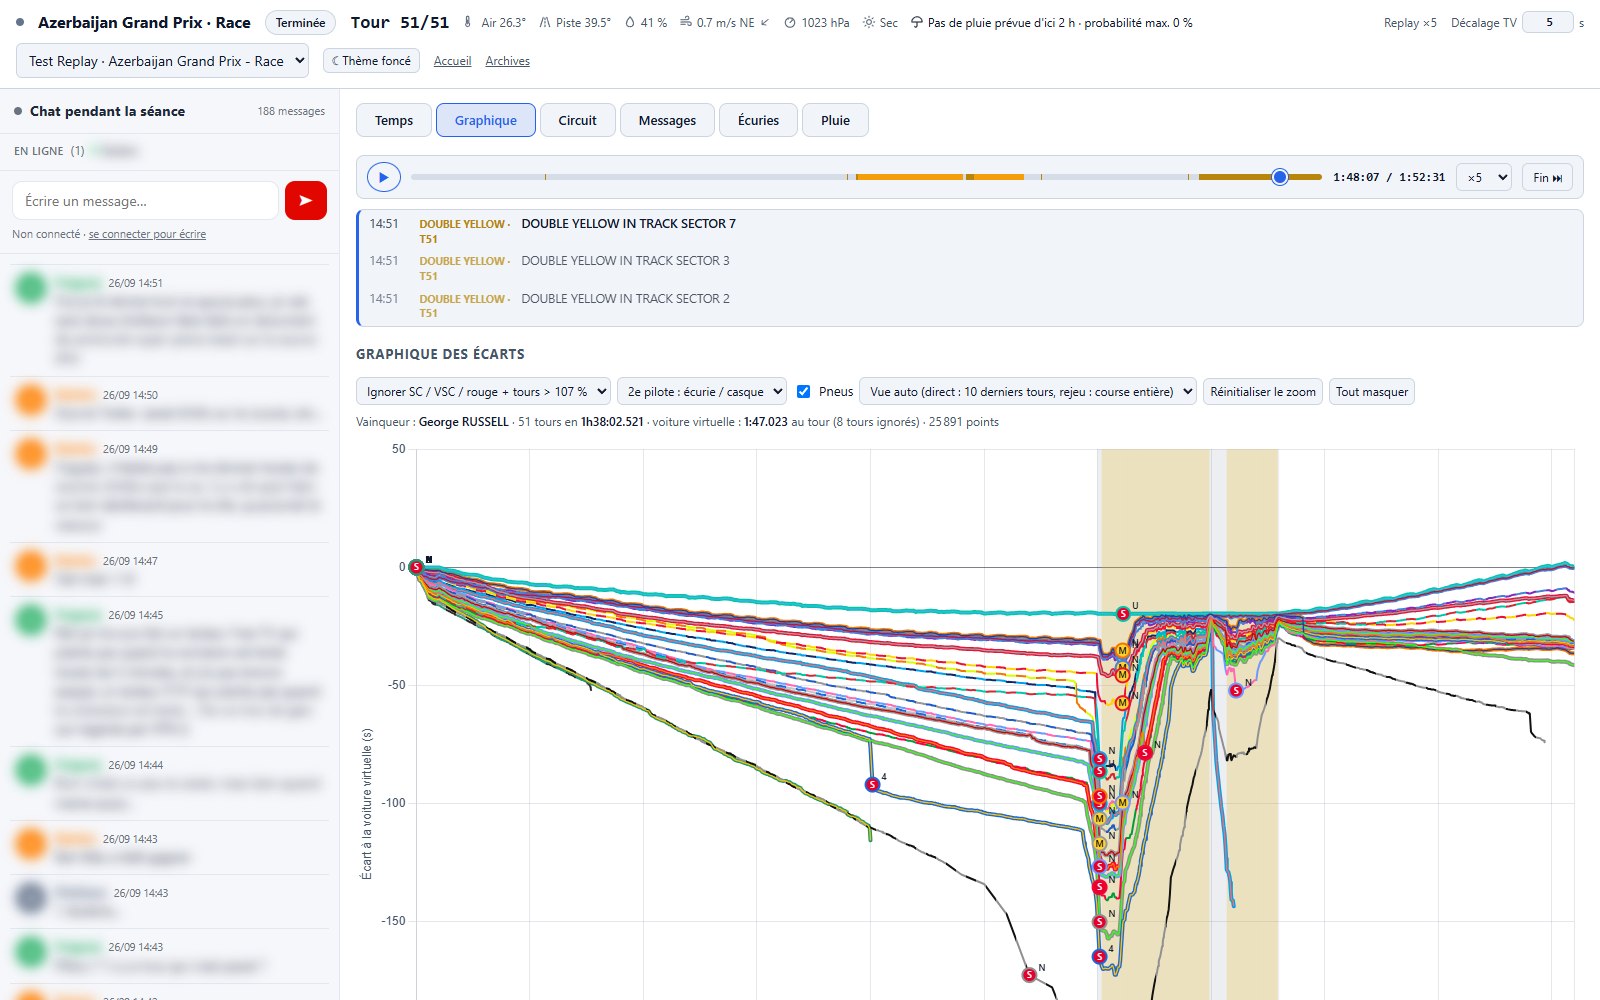The height and width of the screenshot is (1000, 1600).
Task: Click the umbrella rain forecast icon
Action: click(x=916, y=22)
